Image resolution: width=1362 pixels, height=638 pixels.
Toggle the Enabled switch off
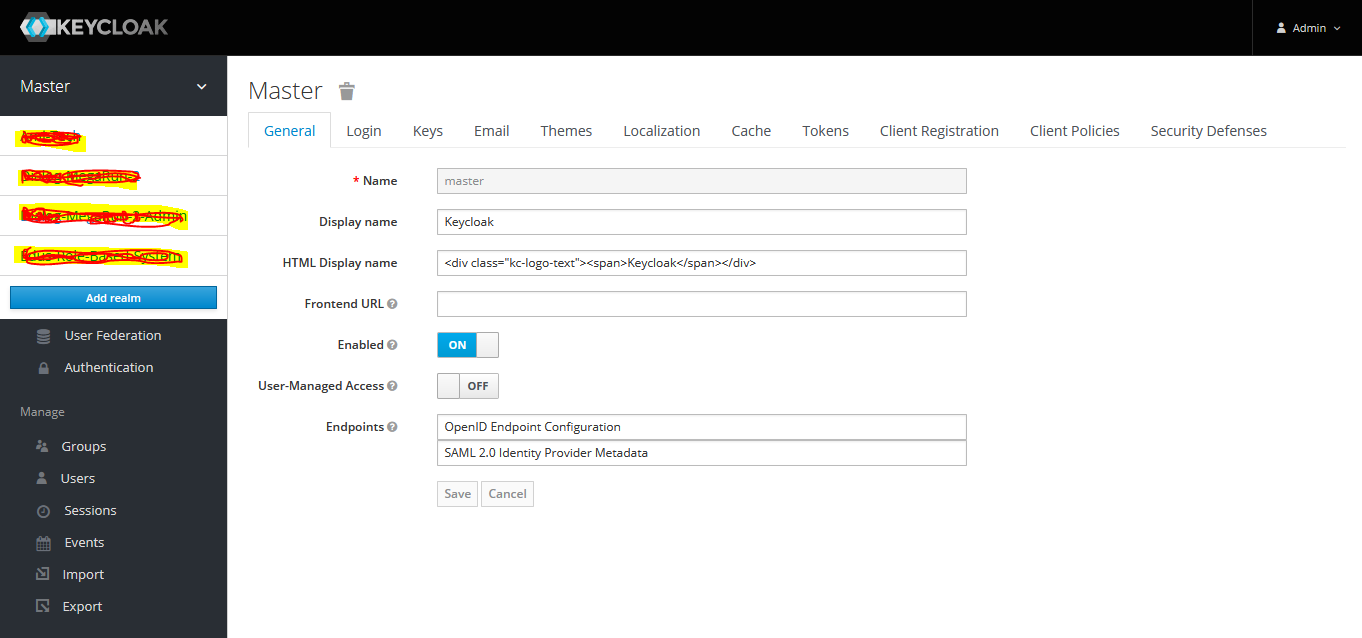pos(468,345)
